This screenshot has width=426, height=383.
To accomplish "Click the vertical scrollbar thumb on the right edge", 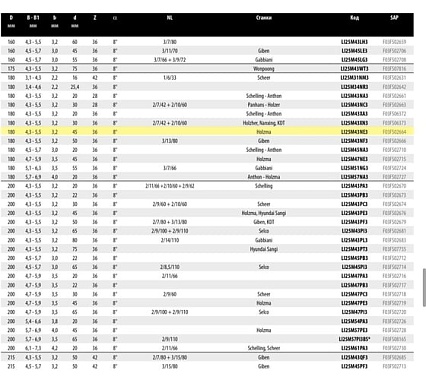I will pos(424,287).
